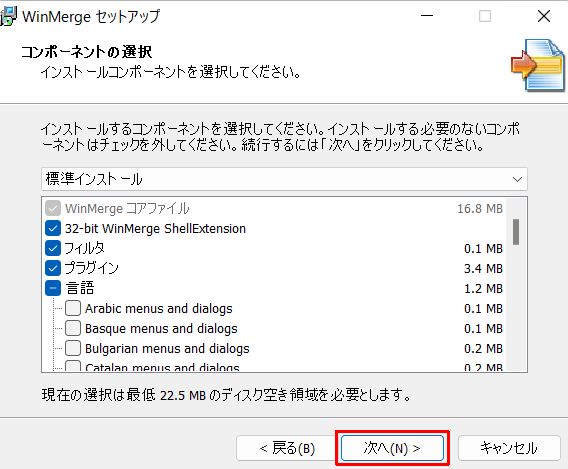Open the 標準インストール install type dropdown
568x469 pixels.
tap(284, 179)
